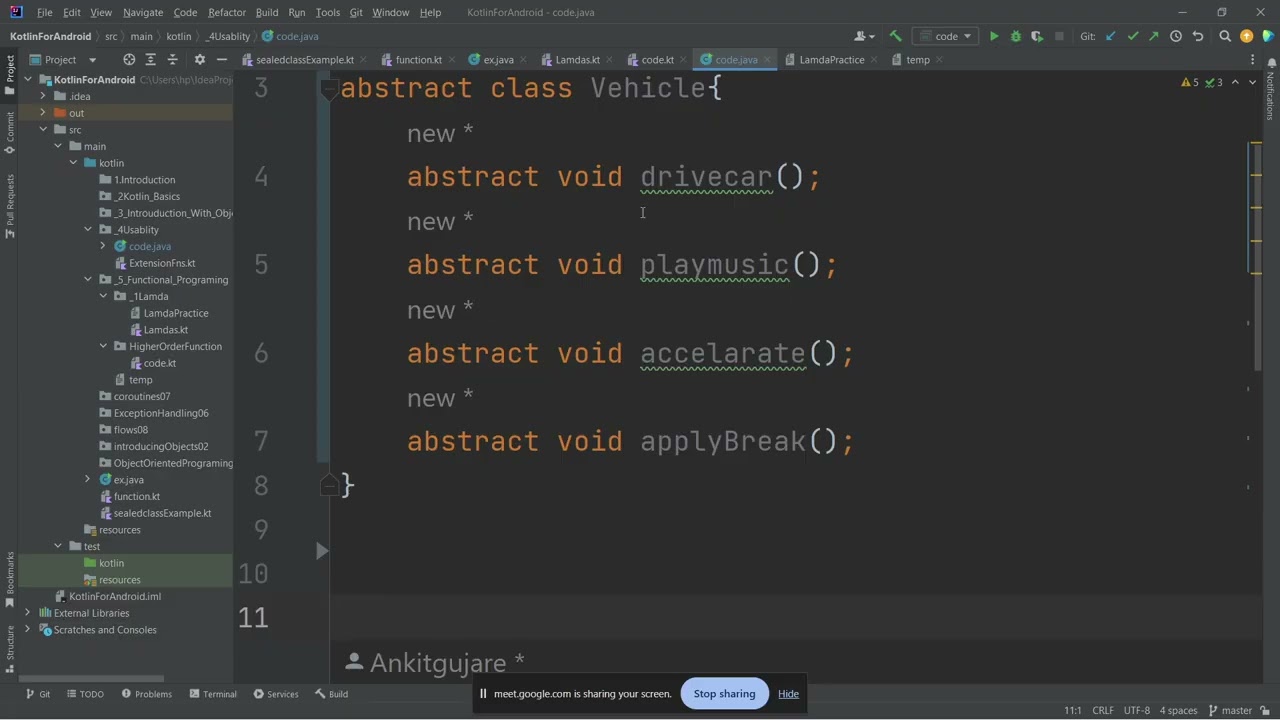The image size is (1280, 720).
Task: Go to next highlighted error arrow
Action: [x=1252, y=82]
